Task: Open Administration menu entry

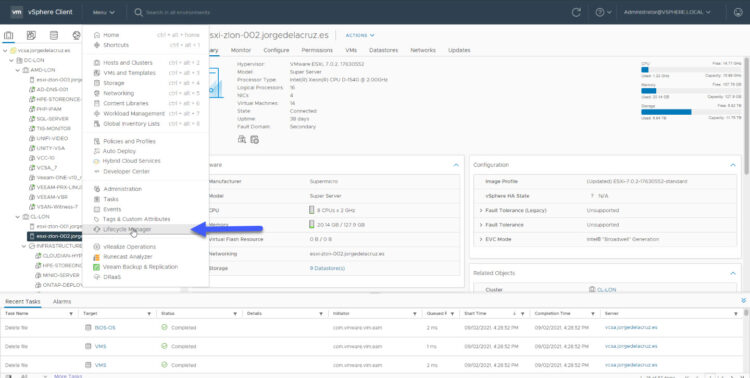Action: click(122, 189)
